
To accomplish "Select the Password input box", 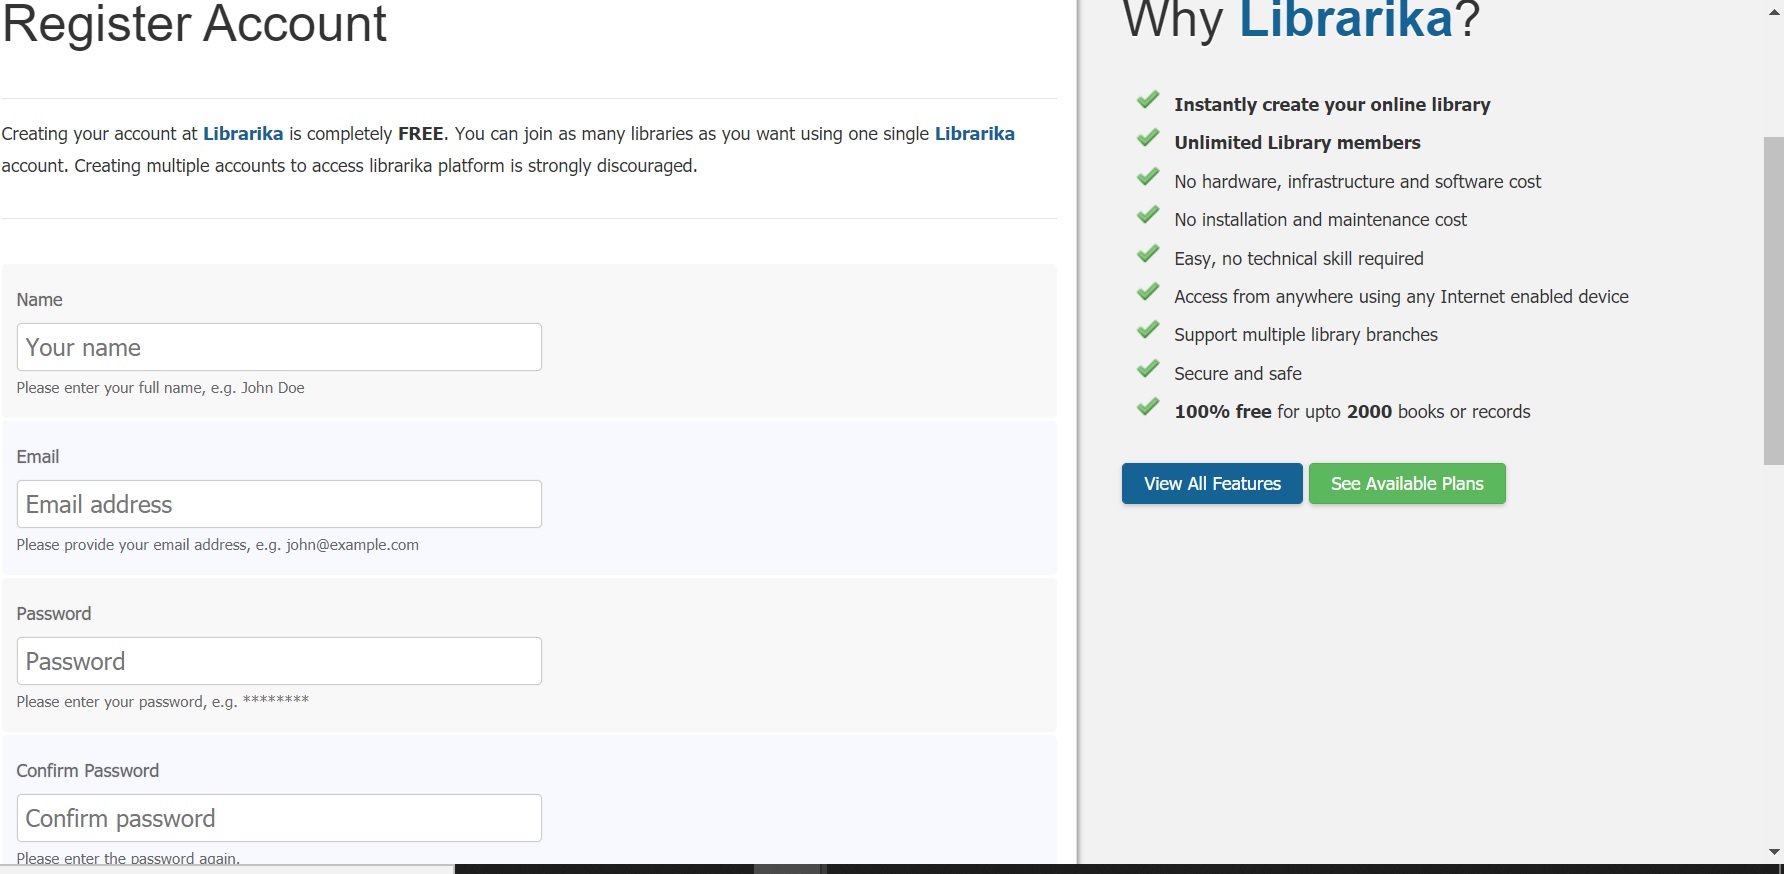I will (x=279, y=661).
